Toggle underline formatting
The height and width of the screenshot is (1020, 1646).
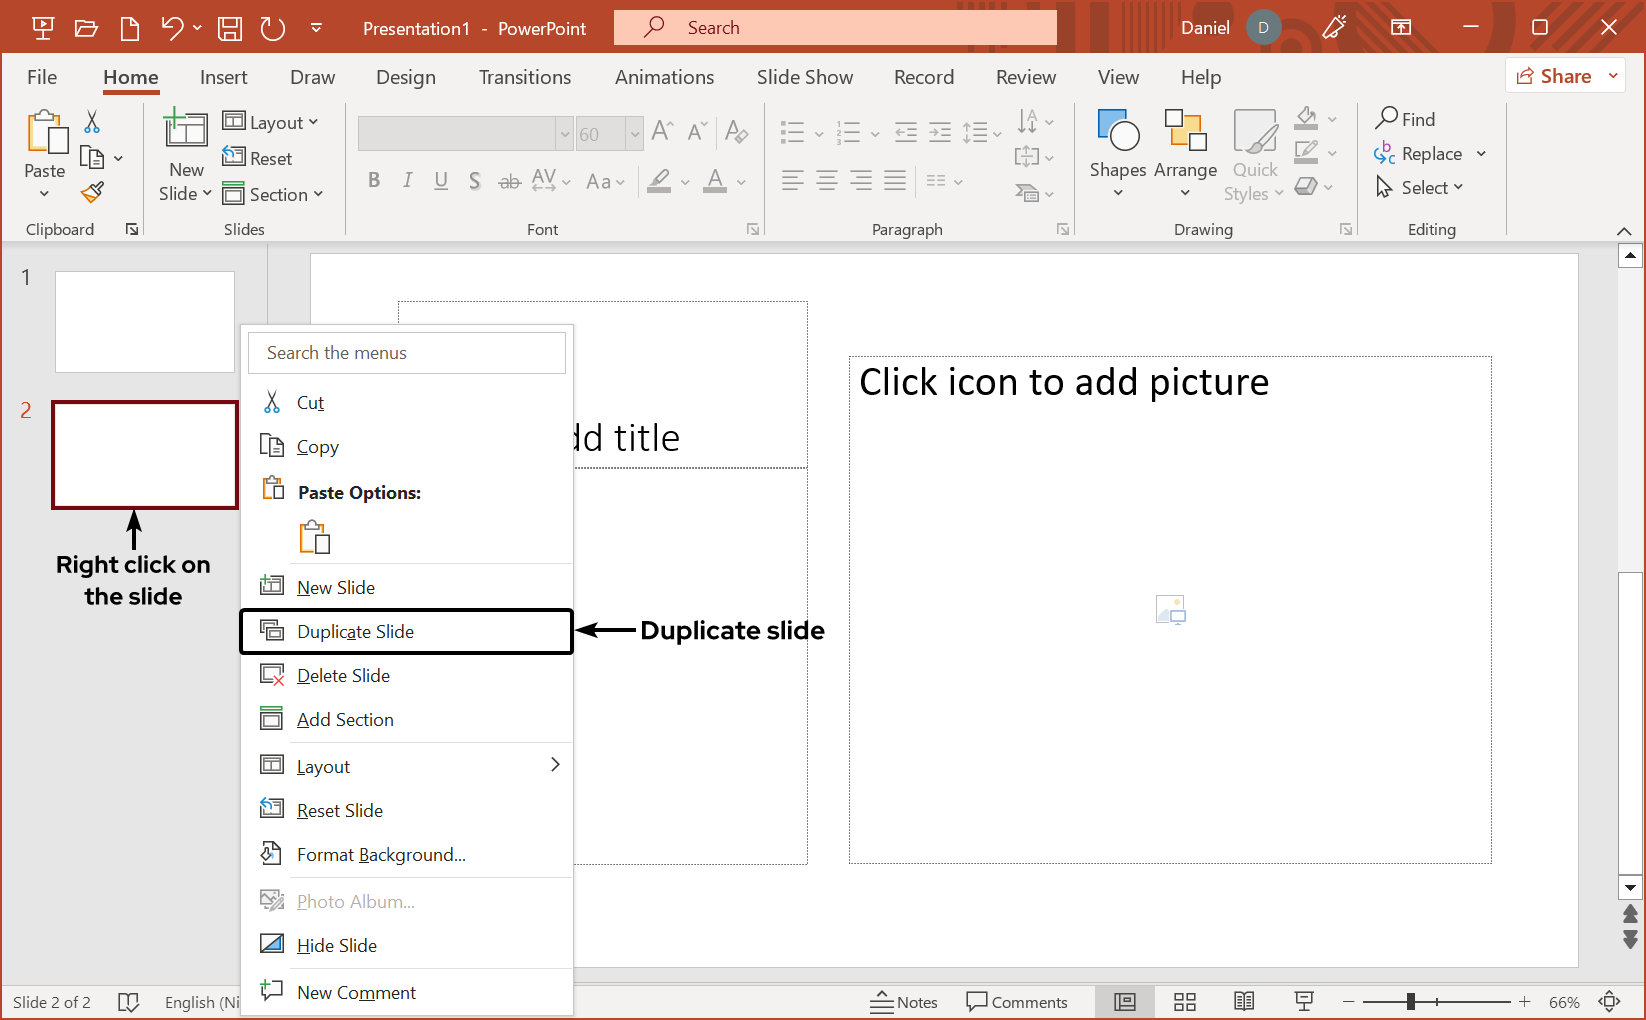pyautogui.click(x=441, y=180)
